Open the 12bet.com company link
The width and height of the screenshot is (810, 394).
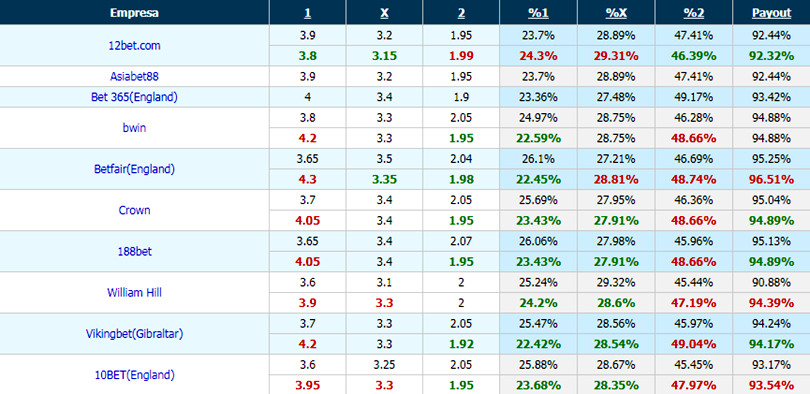pos(134,45)
